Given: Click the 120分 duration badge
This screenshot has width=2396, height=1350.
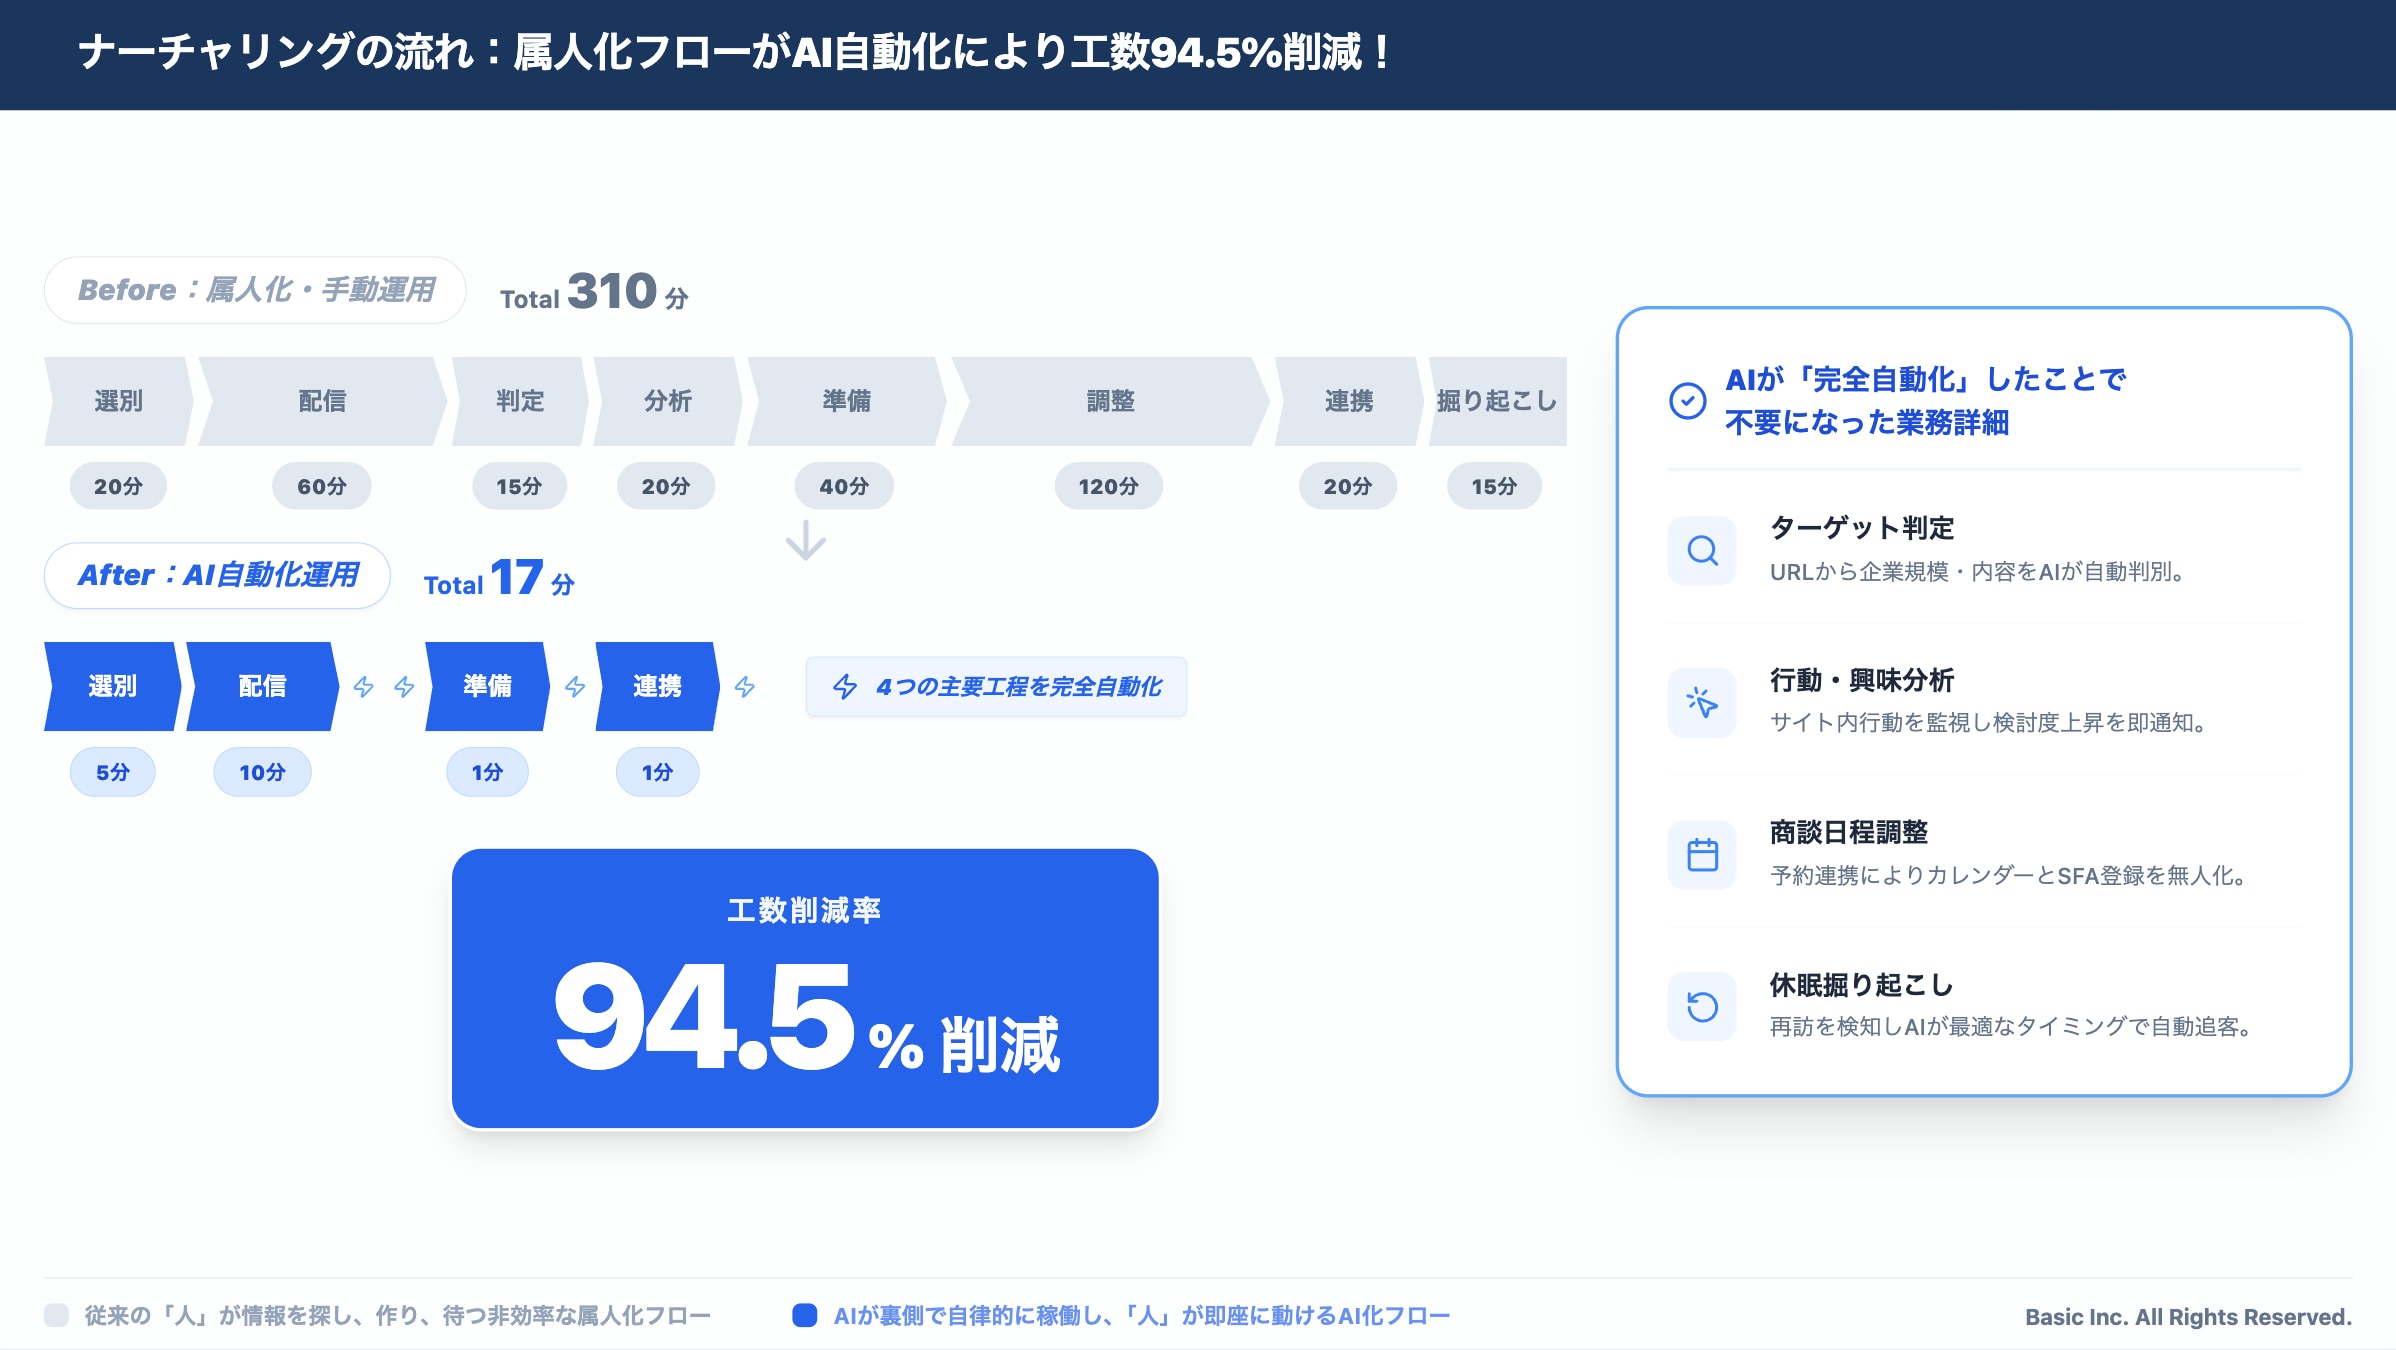Looking at the screenshot, I should point(1108,486).
